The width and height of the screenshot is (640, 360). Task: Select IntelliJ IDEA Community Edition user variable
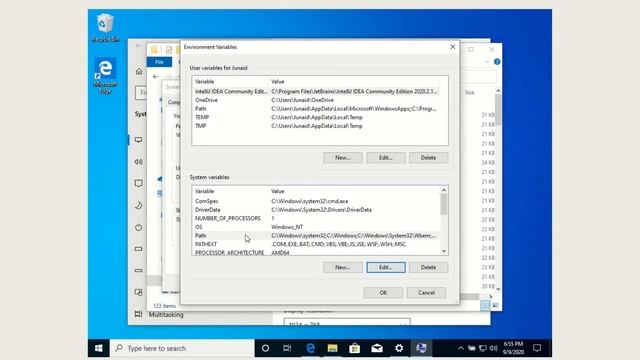point(316,91)
